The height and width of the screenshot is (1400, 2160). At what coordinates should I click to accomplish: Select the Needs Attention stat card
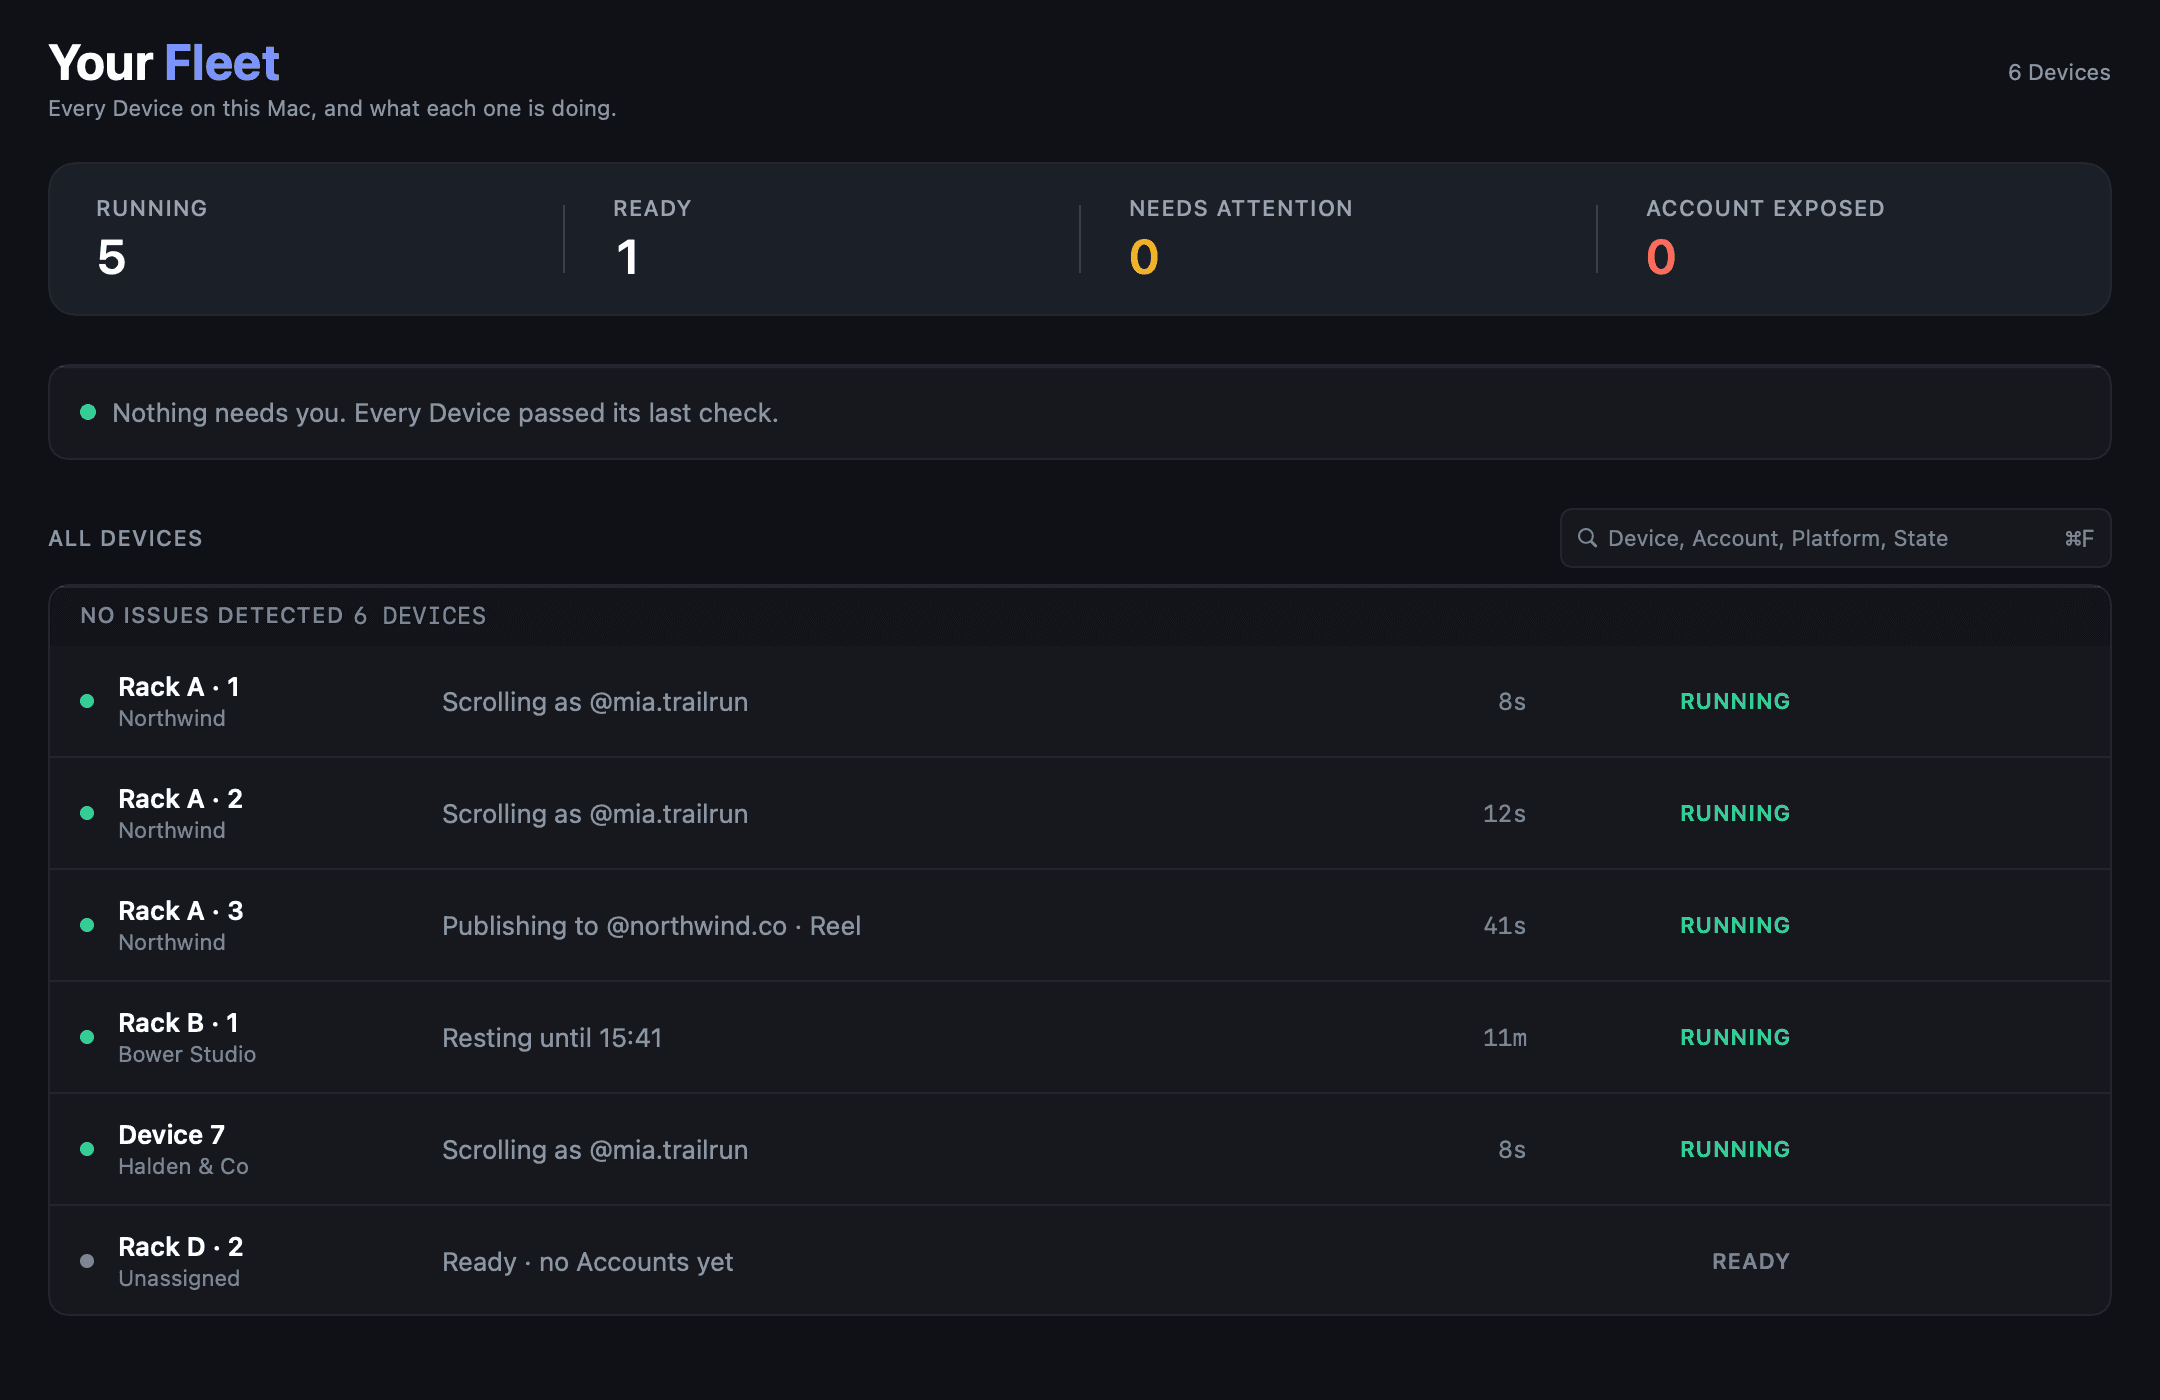click(x=1338, y=239)
